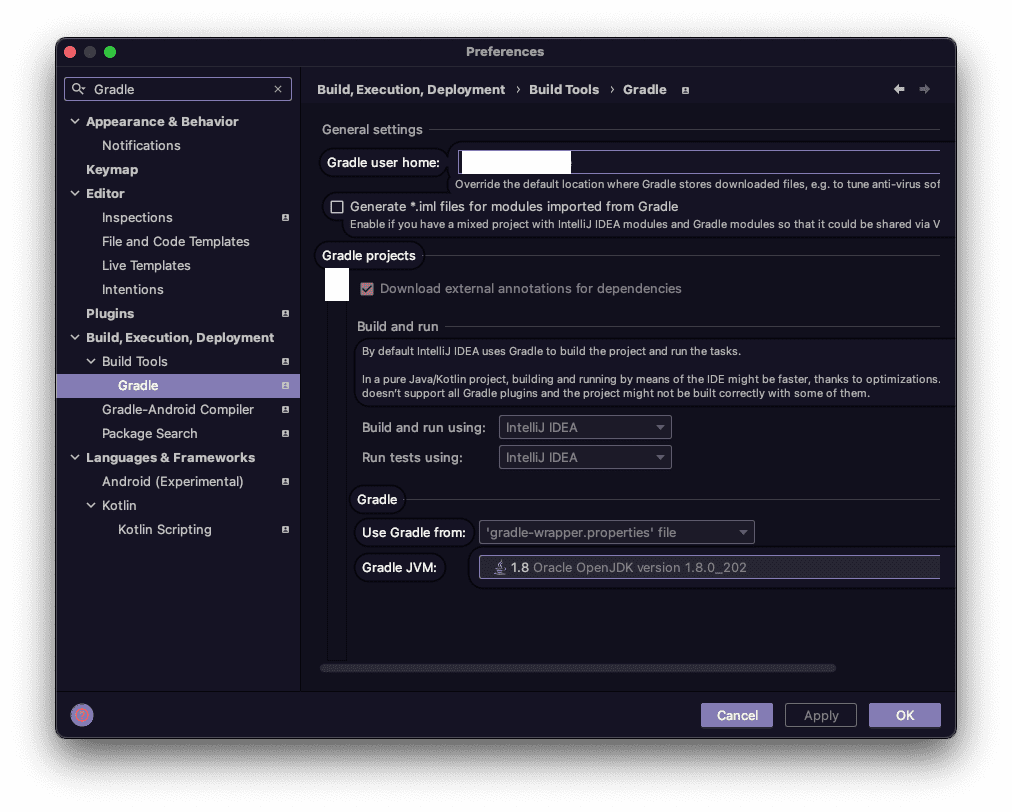Select Intentions settings
This screenshot has height=812, width=1012.
132,290
